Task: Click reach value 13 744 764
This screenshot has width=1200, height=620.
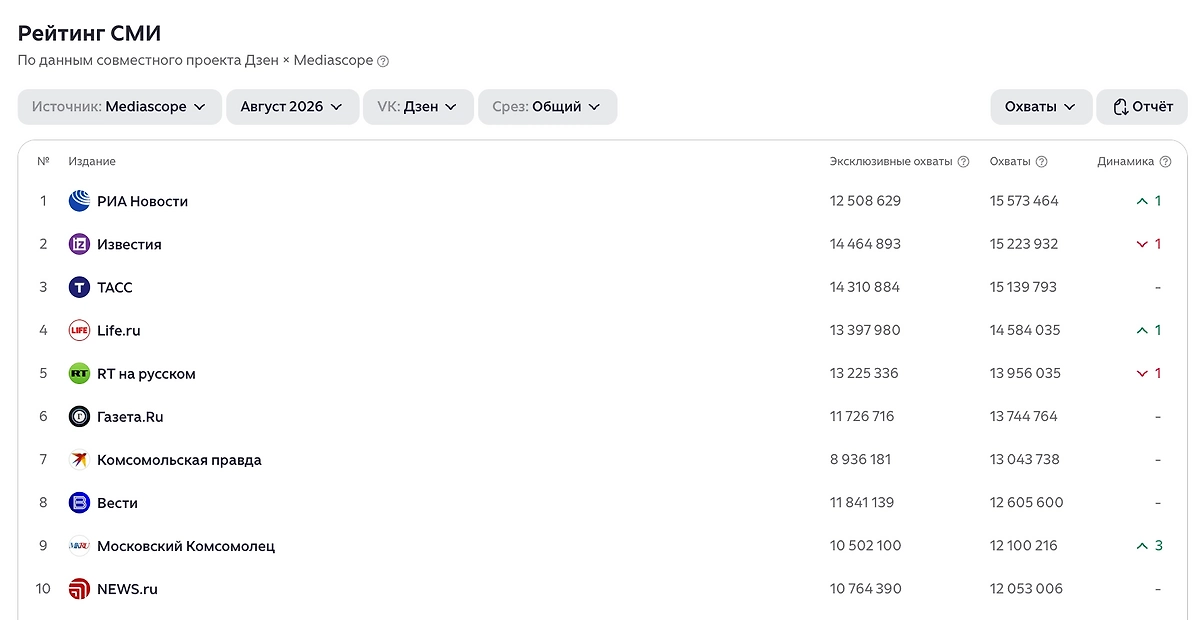Action: click(x=1024, y=417)
